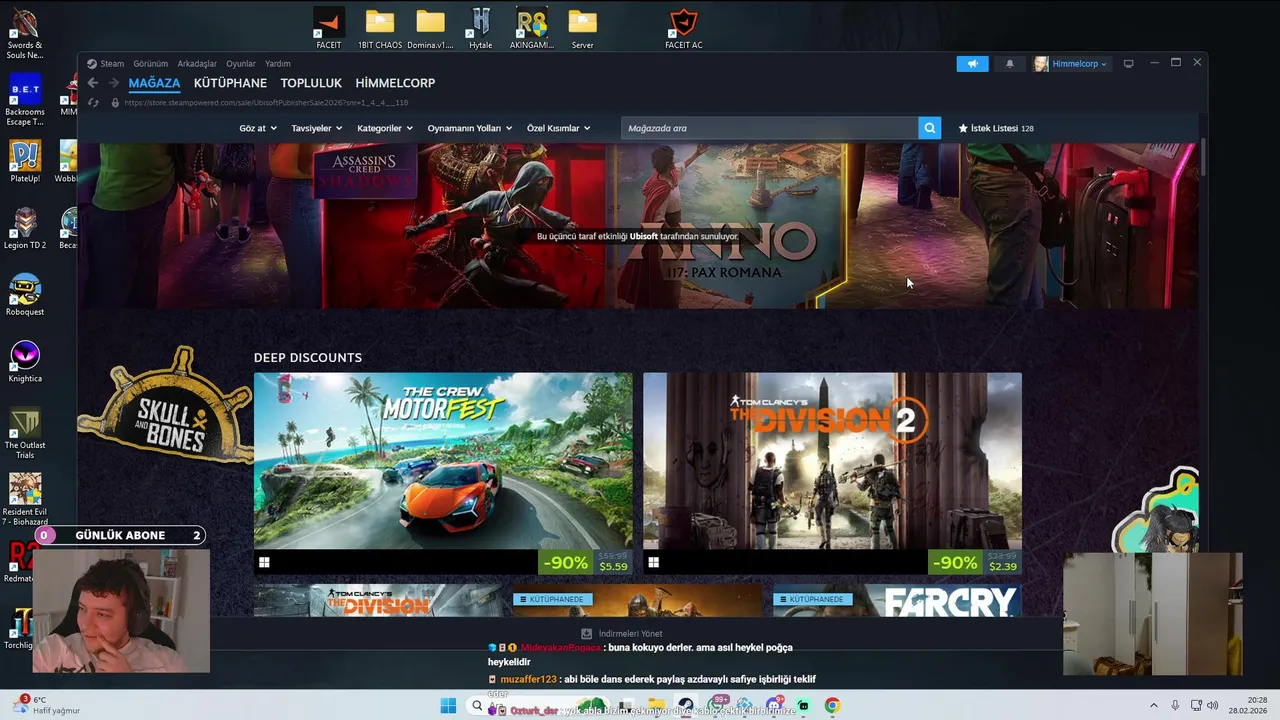Open The Division game thumbnail
The image size is (1280, 720).
point(378,601)
